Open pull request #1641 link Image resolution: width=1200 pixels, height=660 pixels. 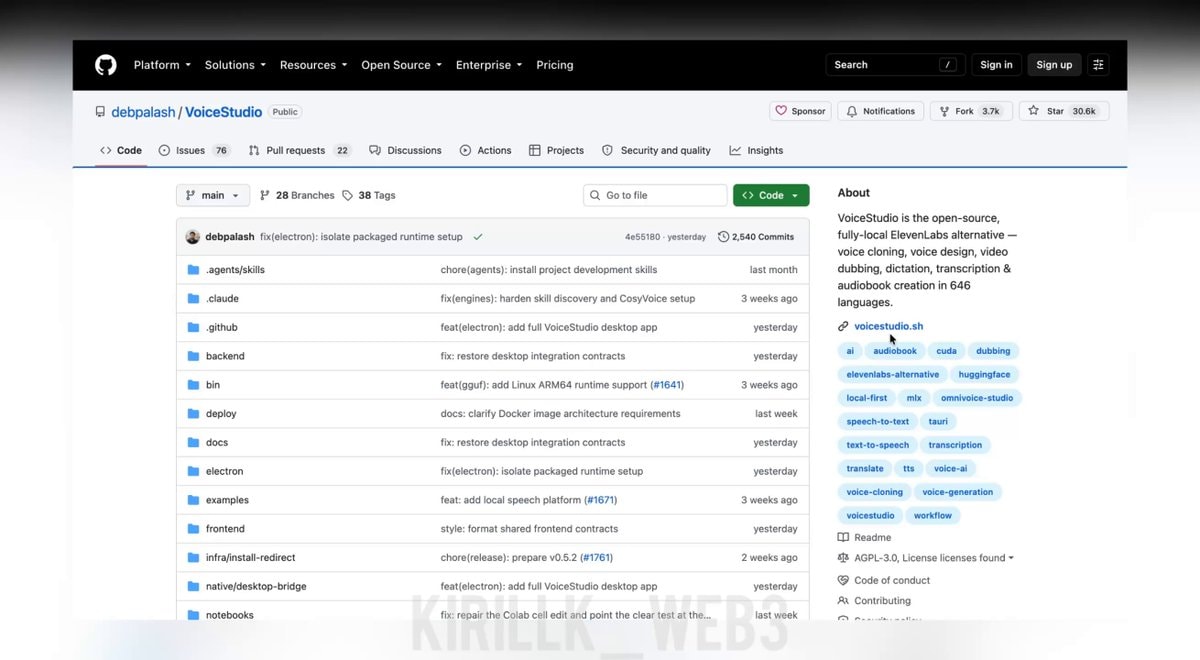pos(667,385)
